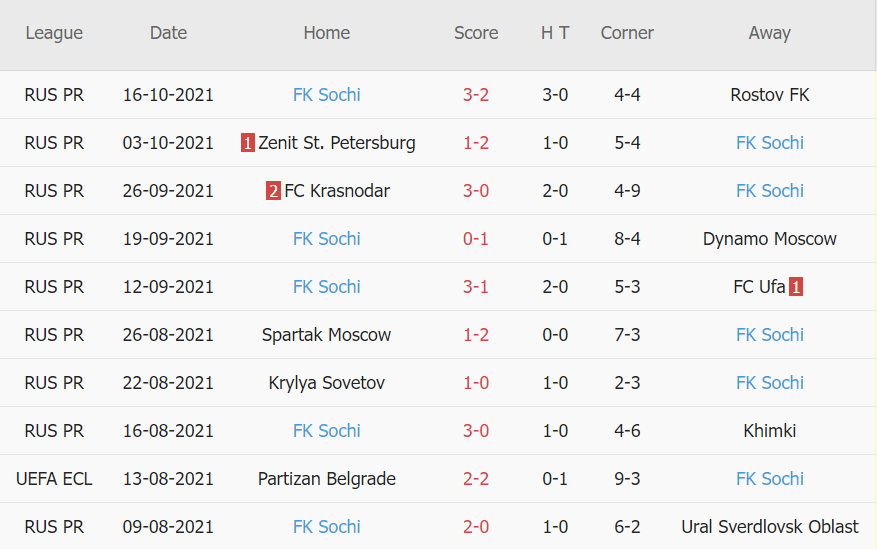Image resolution: width=877 pixels, height=549 pixels.
Task: Click Krylya Sovetov team name
Action: [326, 383]
